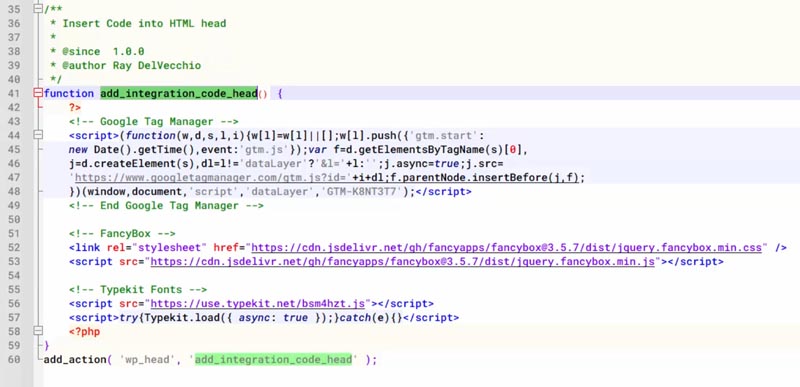The height and width of the screenshot is (387, 800).
Task: Toggle the fold marker beside line 58
Action: point(38,331)
